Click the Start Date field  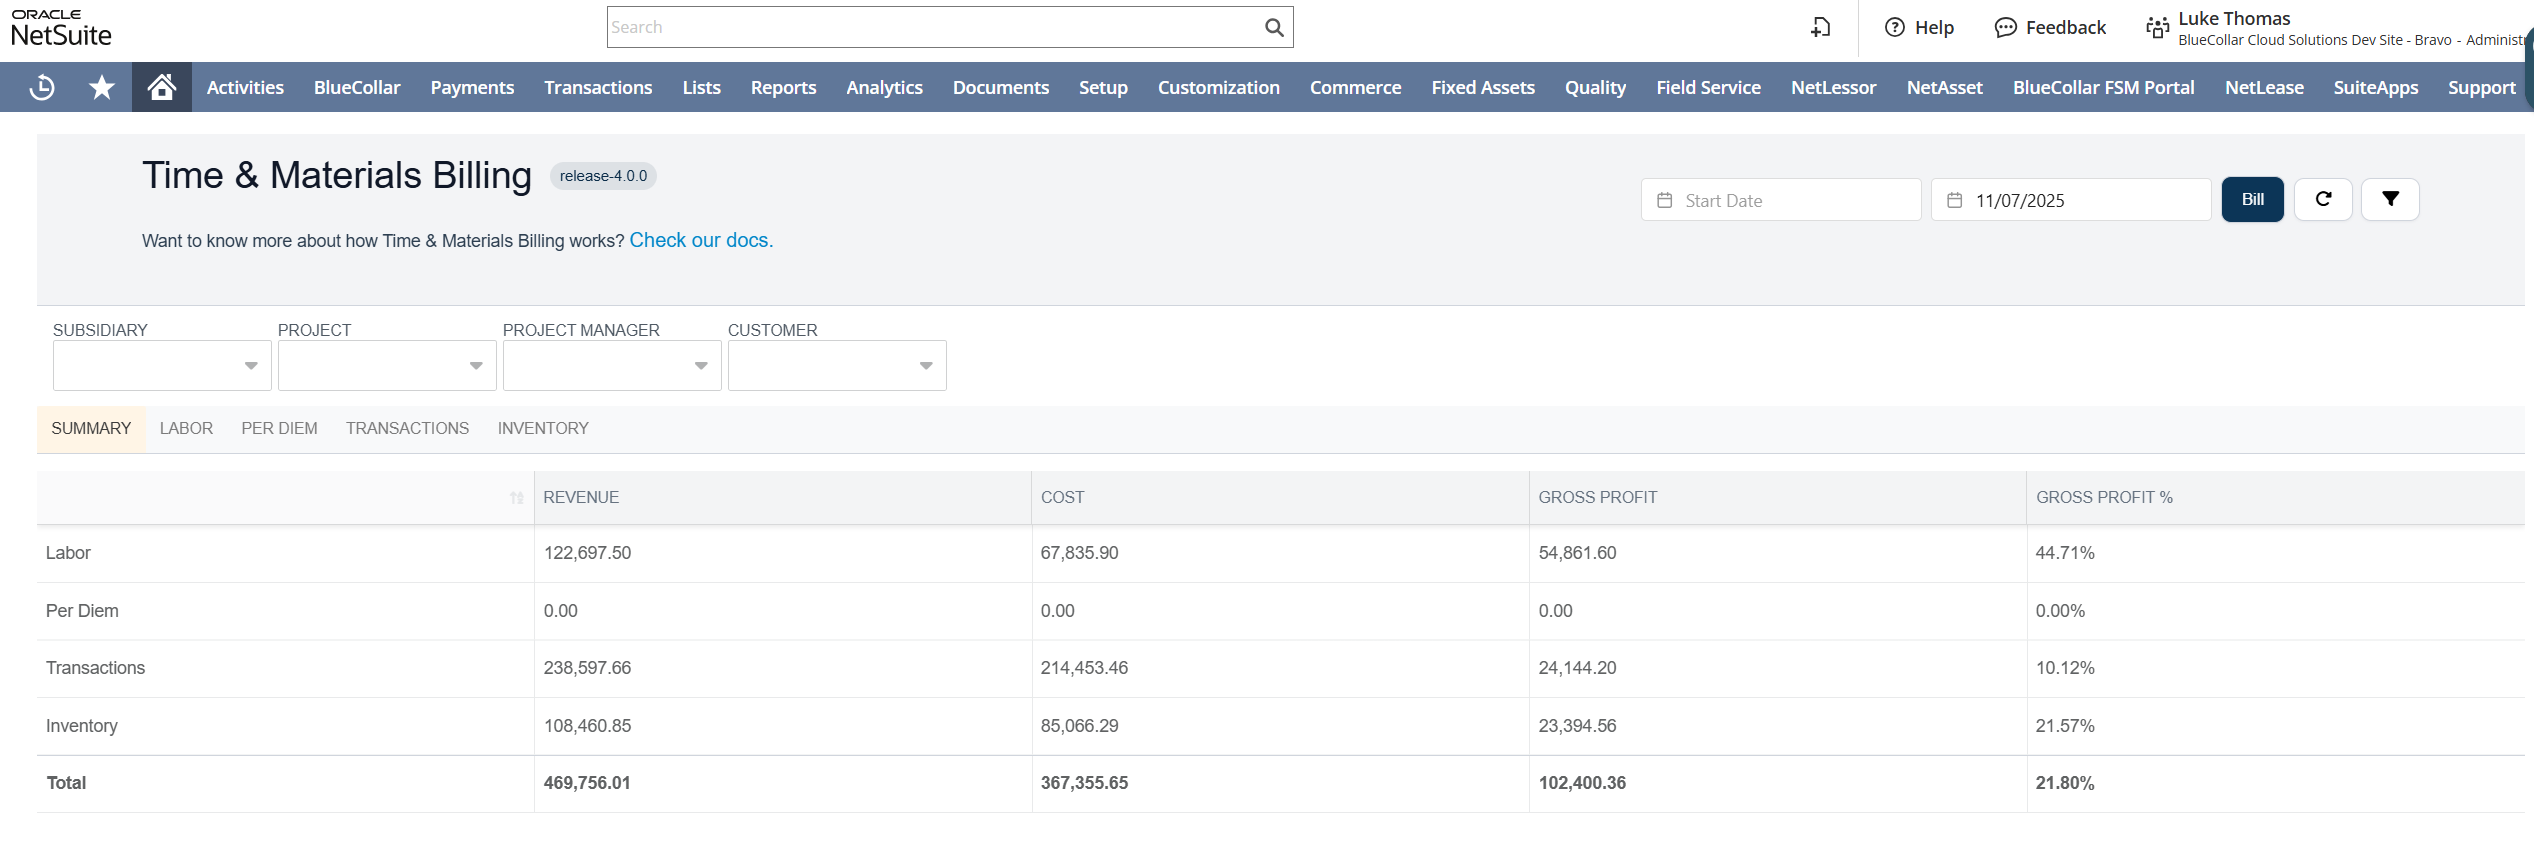point(1781,201)
